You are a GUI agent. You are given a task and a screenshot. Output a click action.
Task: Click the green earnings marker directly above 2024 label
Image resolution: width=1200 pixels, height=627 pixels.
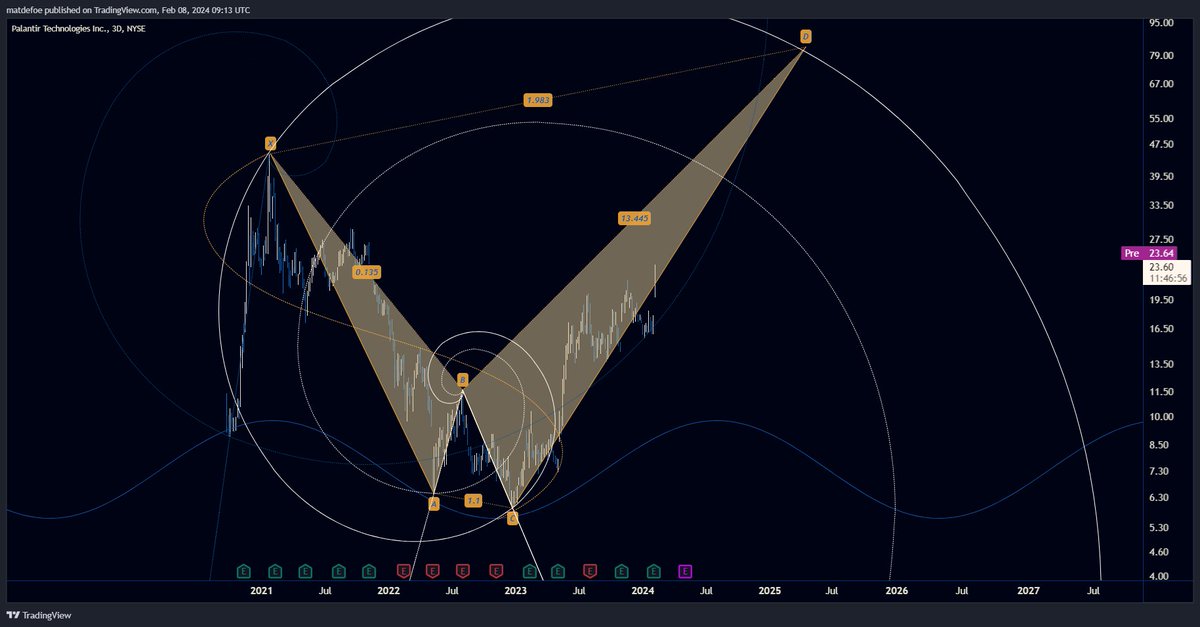(653, 571)
